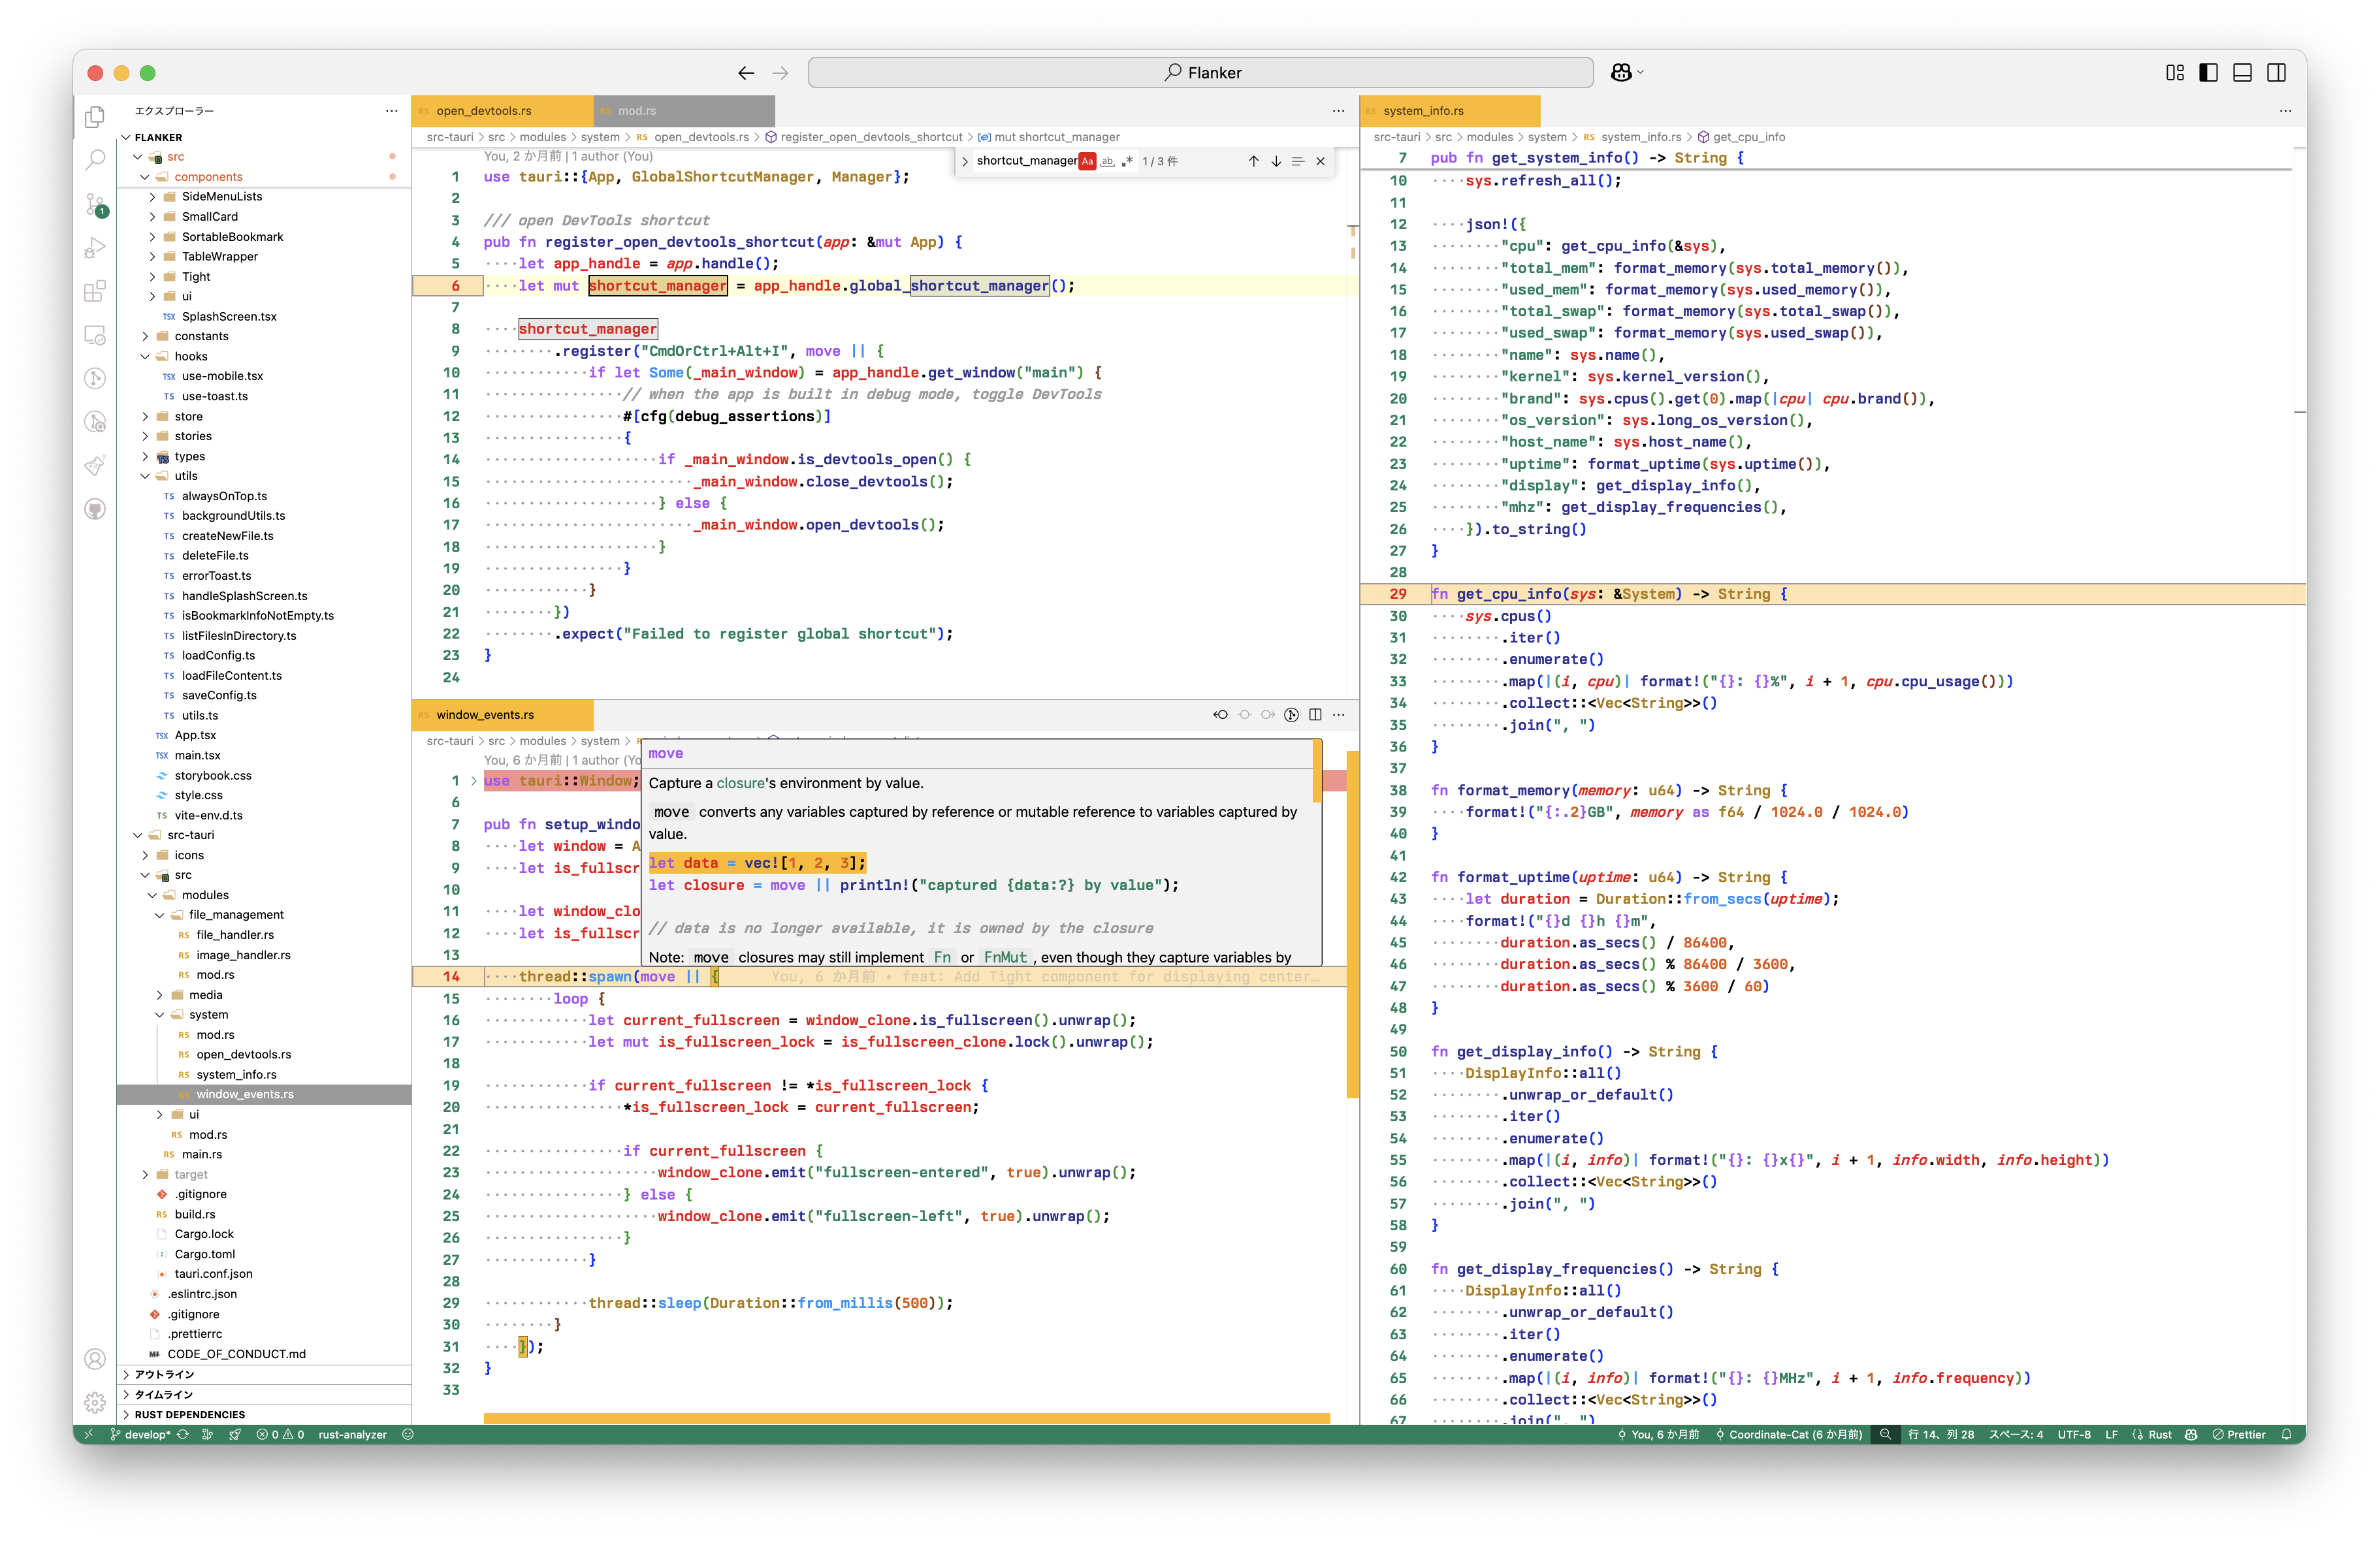Select system_info.rs tab
Screen dimensions: 2380x1541
1450,111
